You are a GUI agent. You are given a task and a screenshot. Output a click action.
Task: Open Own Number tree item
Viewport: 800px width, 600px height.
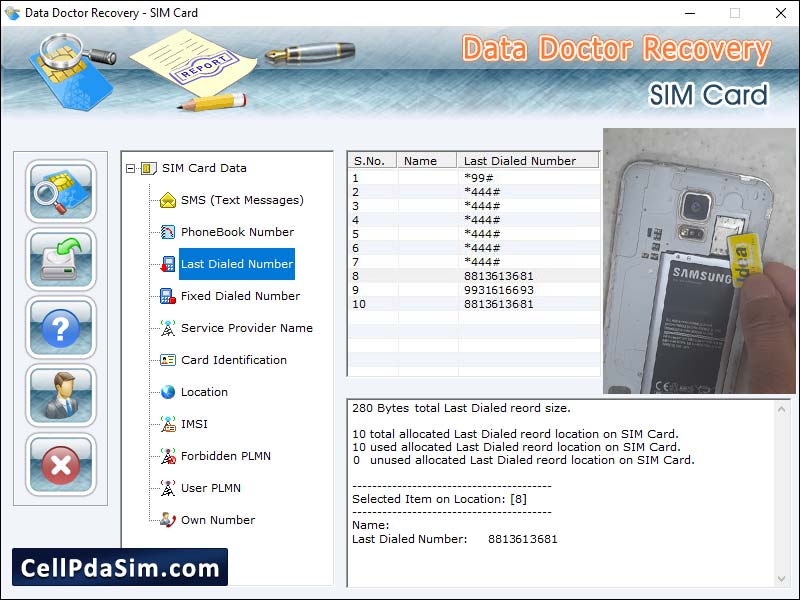pyautogui.click(x=218, y=520)
